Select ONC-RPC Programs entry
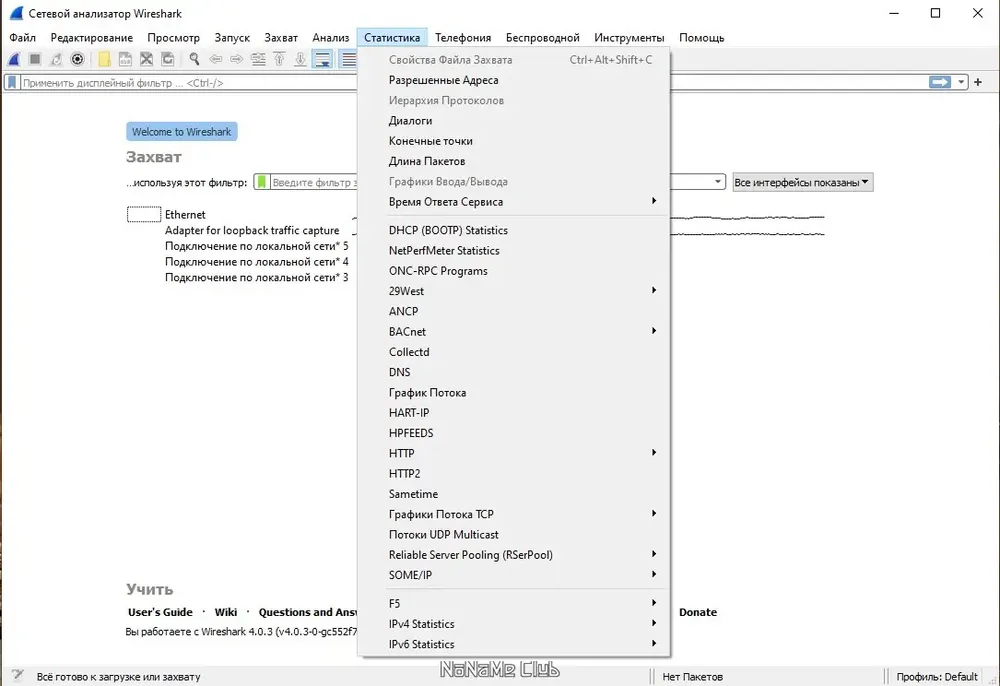Viewport: 1000px width, 686px height. point(514,271)
